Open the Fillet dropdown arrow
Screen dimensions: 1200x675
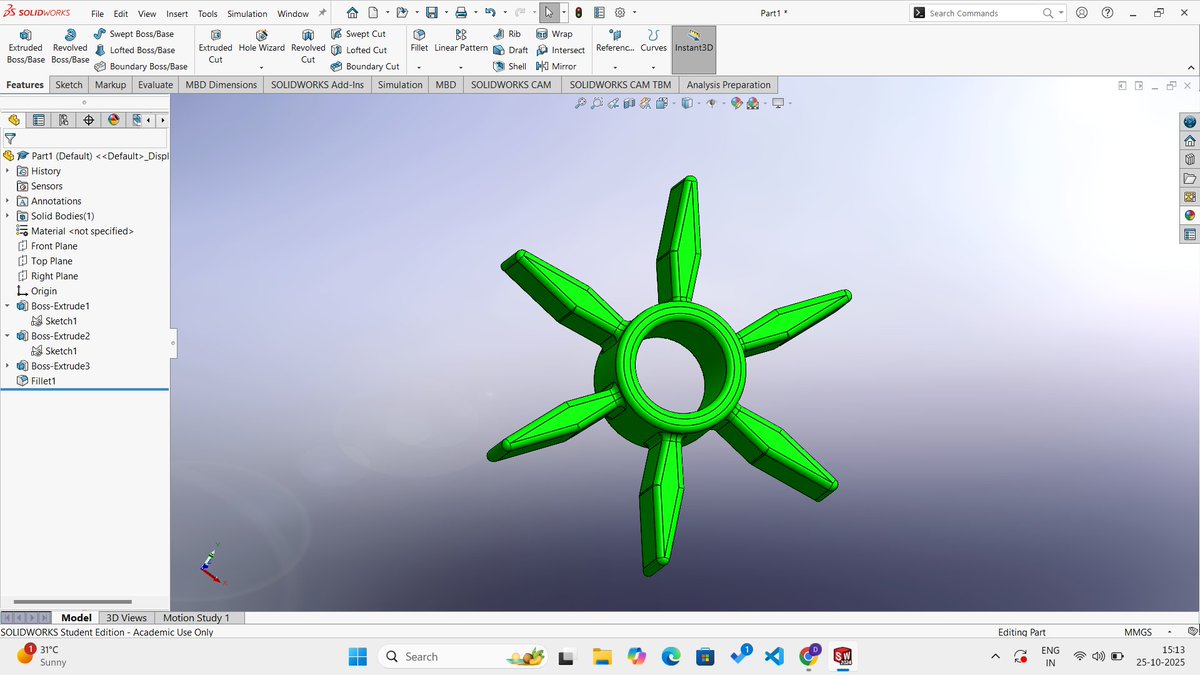point(419,67)
